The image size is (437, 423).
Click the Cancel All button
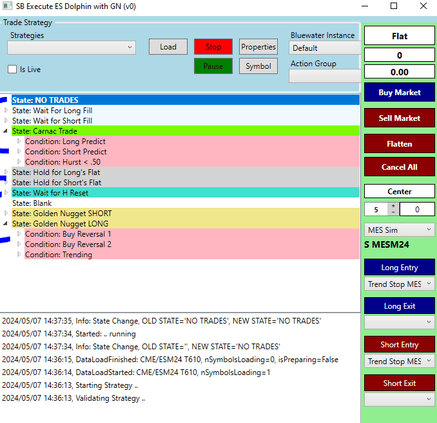tap(399, 167)
